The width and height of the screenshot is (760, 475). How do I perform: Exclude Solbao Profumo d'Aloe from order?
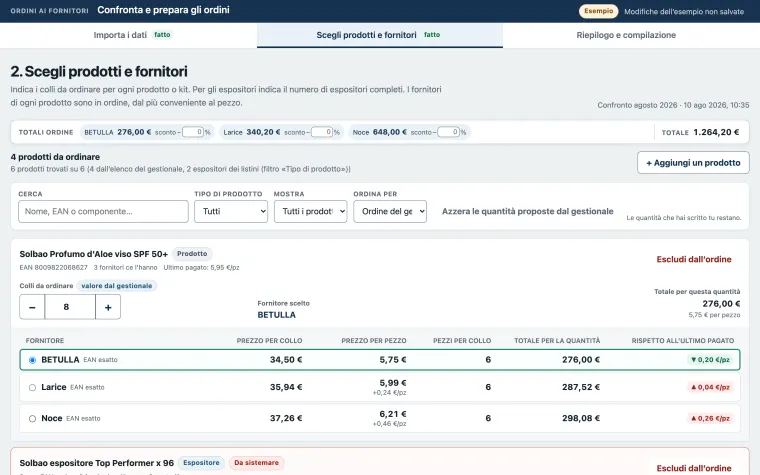pyautogui.click(x=694, y=259)
